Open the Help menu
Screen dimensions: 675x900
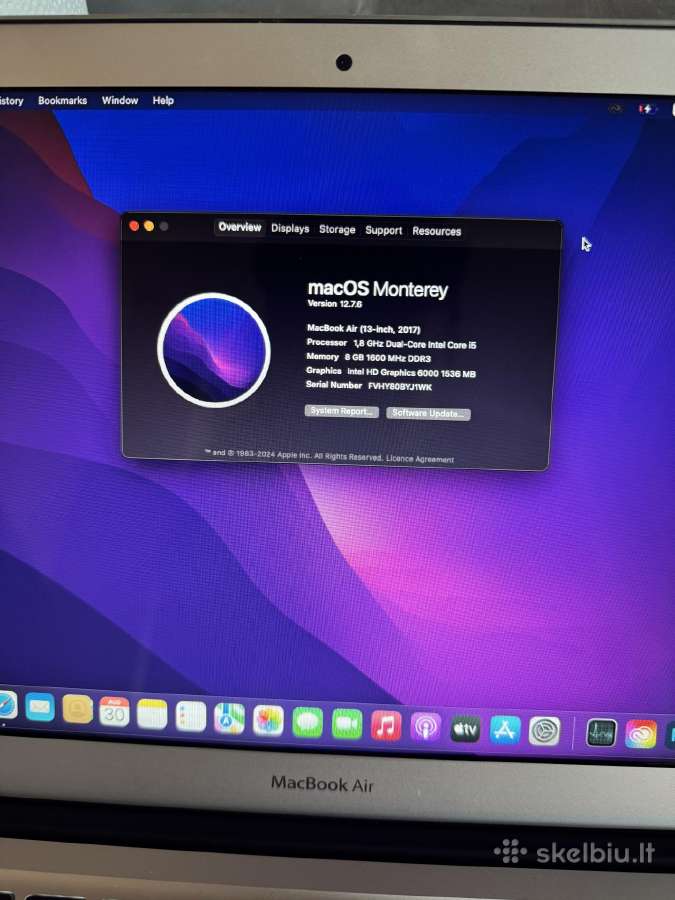point(163,100)
